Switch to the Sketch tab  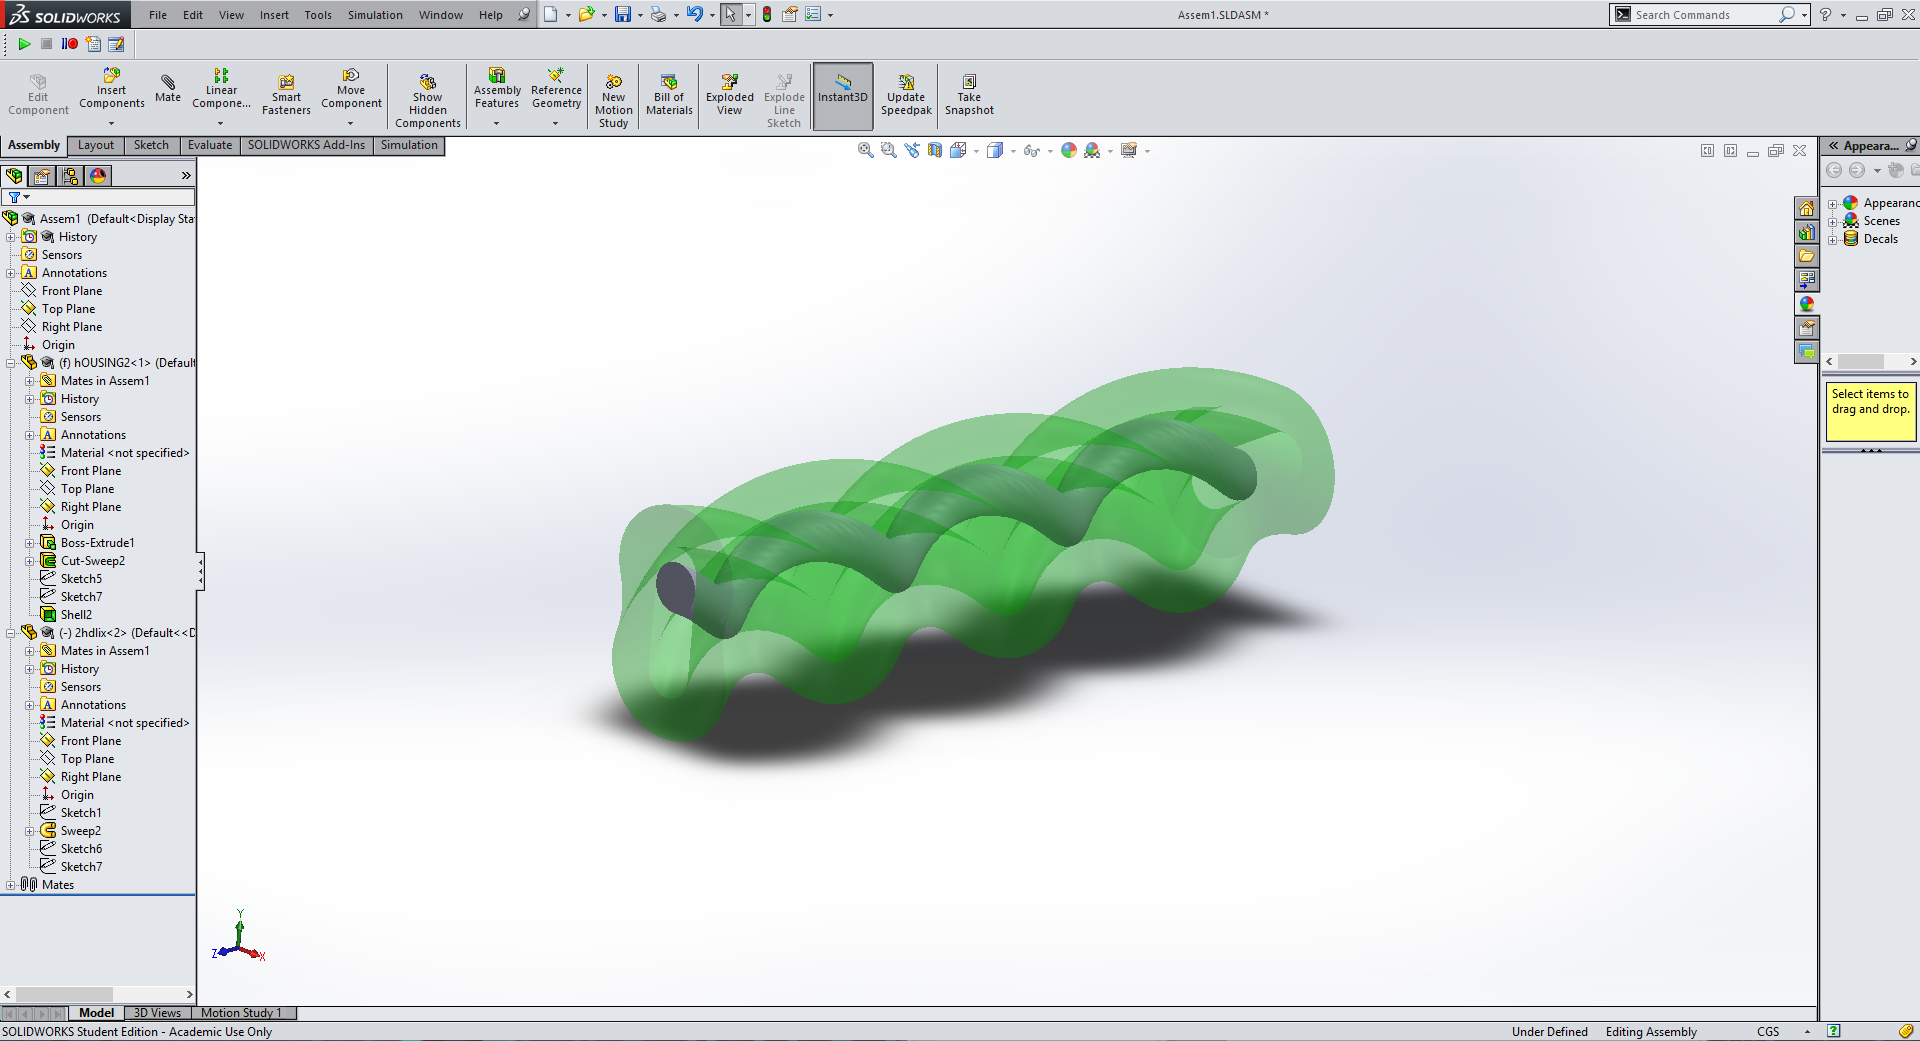pyautogui.click(x=151, y=145)
